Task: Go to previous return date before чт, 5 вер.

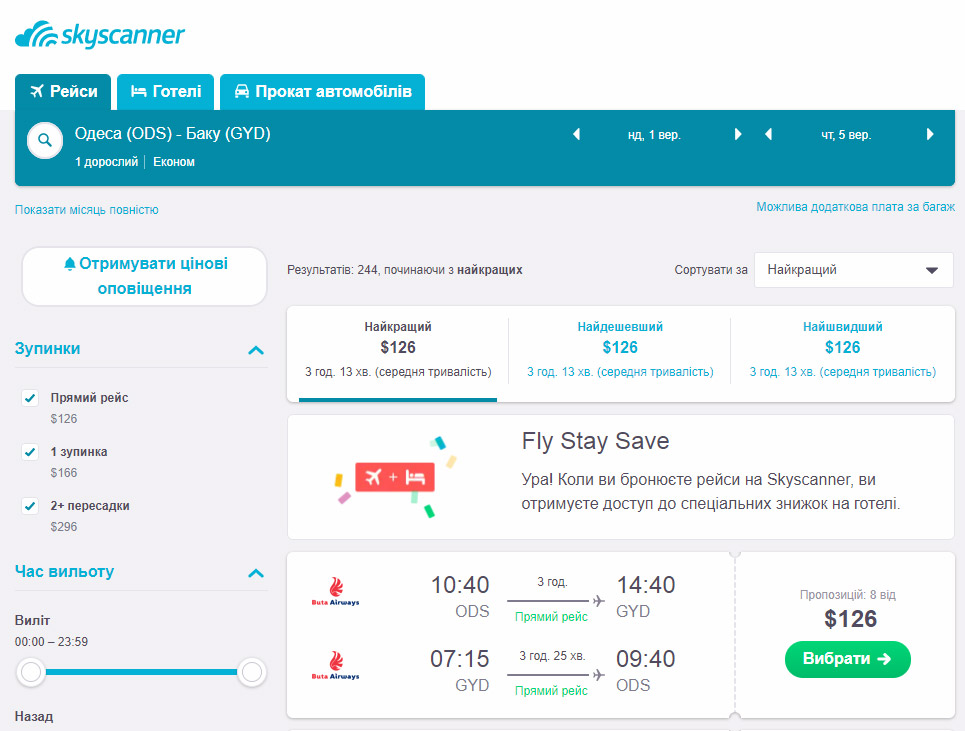Action: [768, 134]
